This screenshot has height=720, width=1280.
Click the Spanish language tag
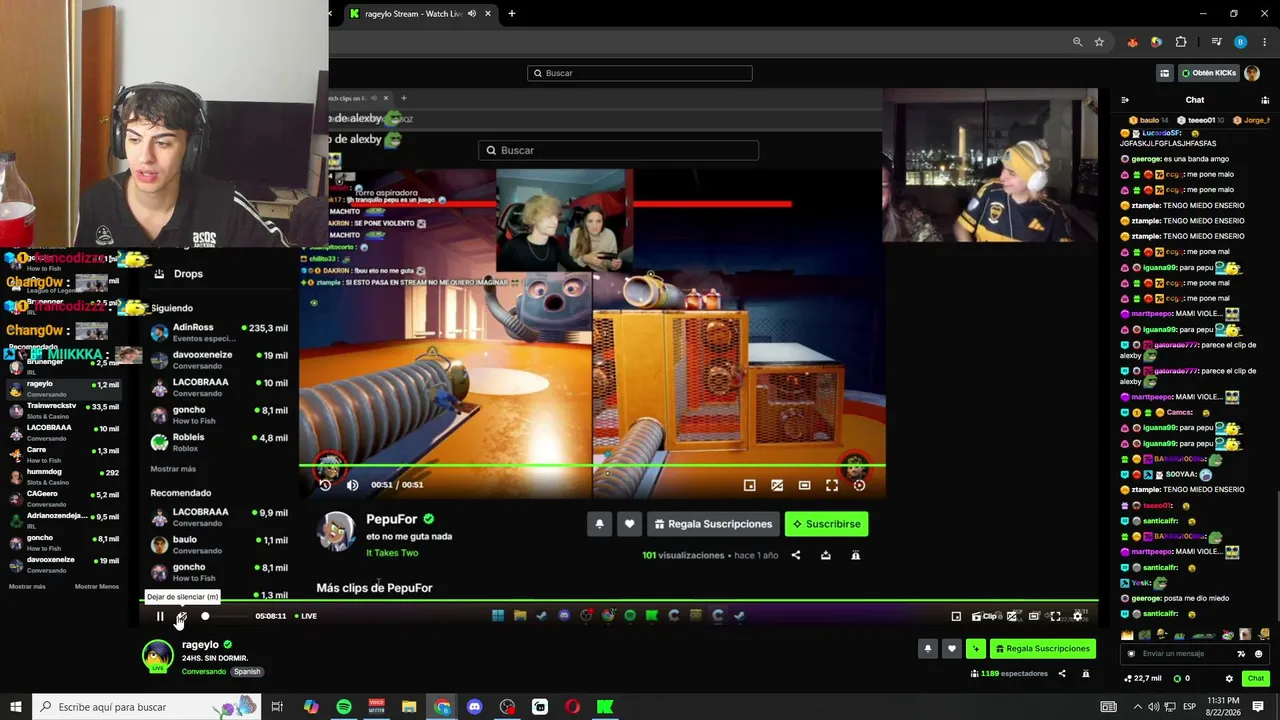coord(247,672)
